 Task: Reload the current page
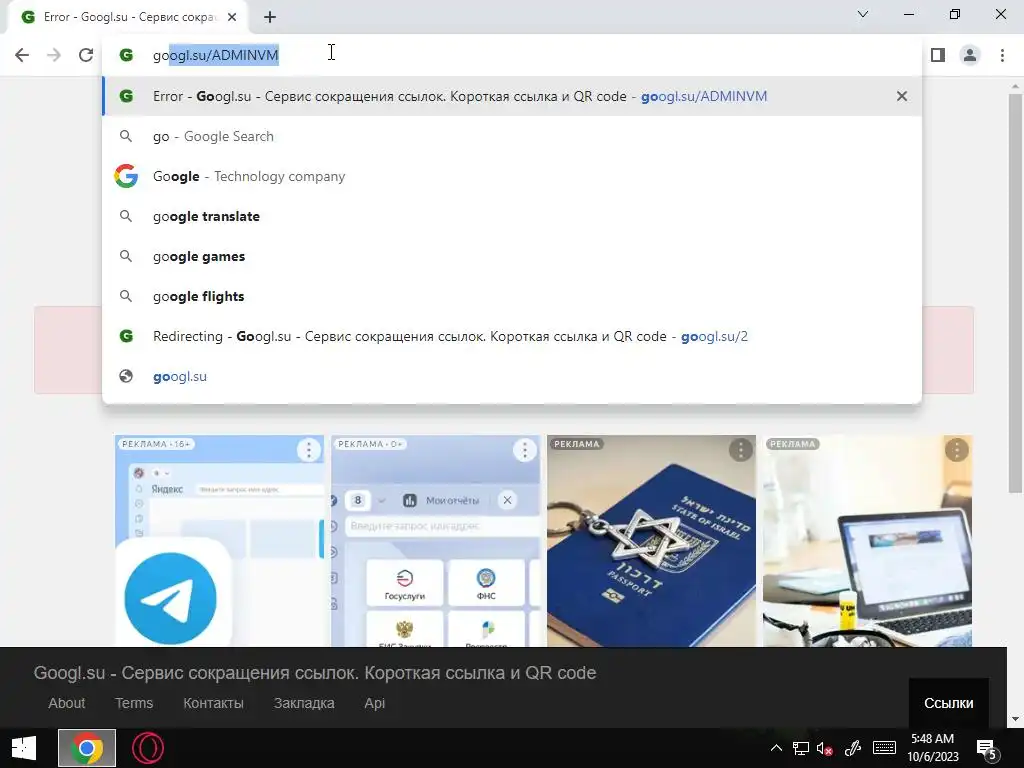[86, 55]
